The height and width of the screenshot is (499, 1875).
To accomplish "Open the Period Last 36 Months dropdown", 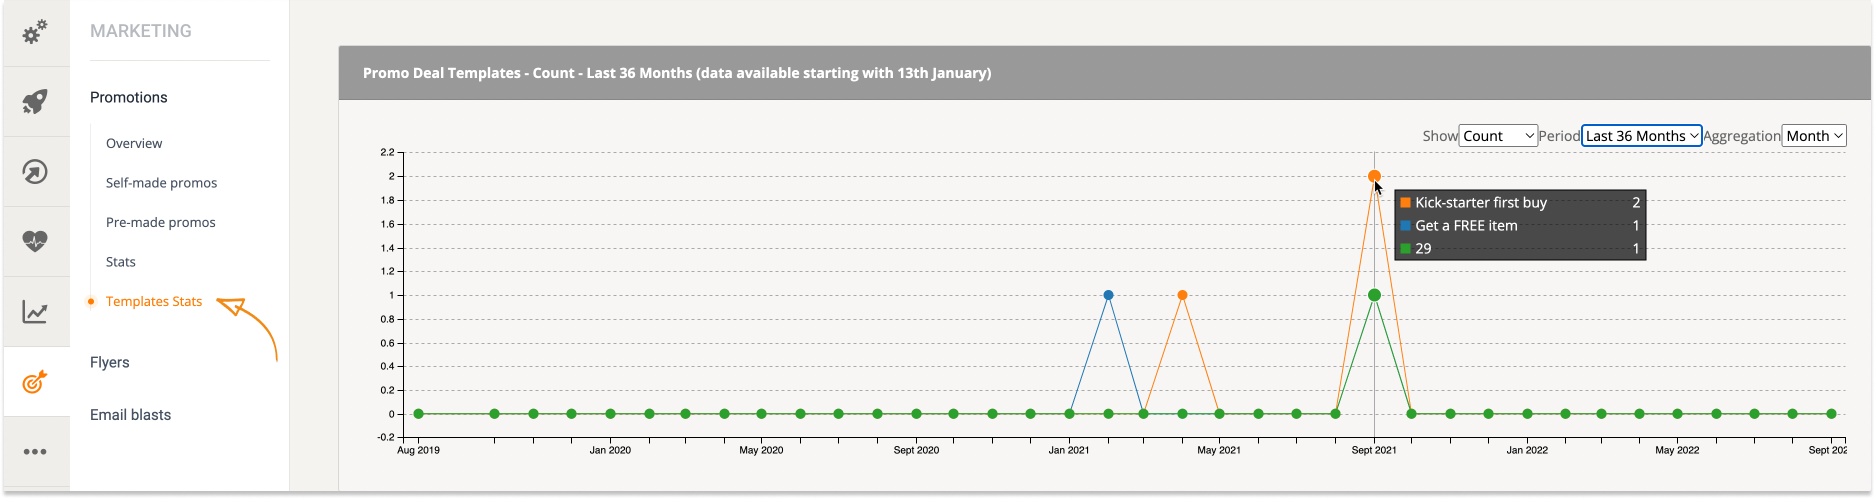I will pos(1641,136).
